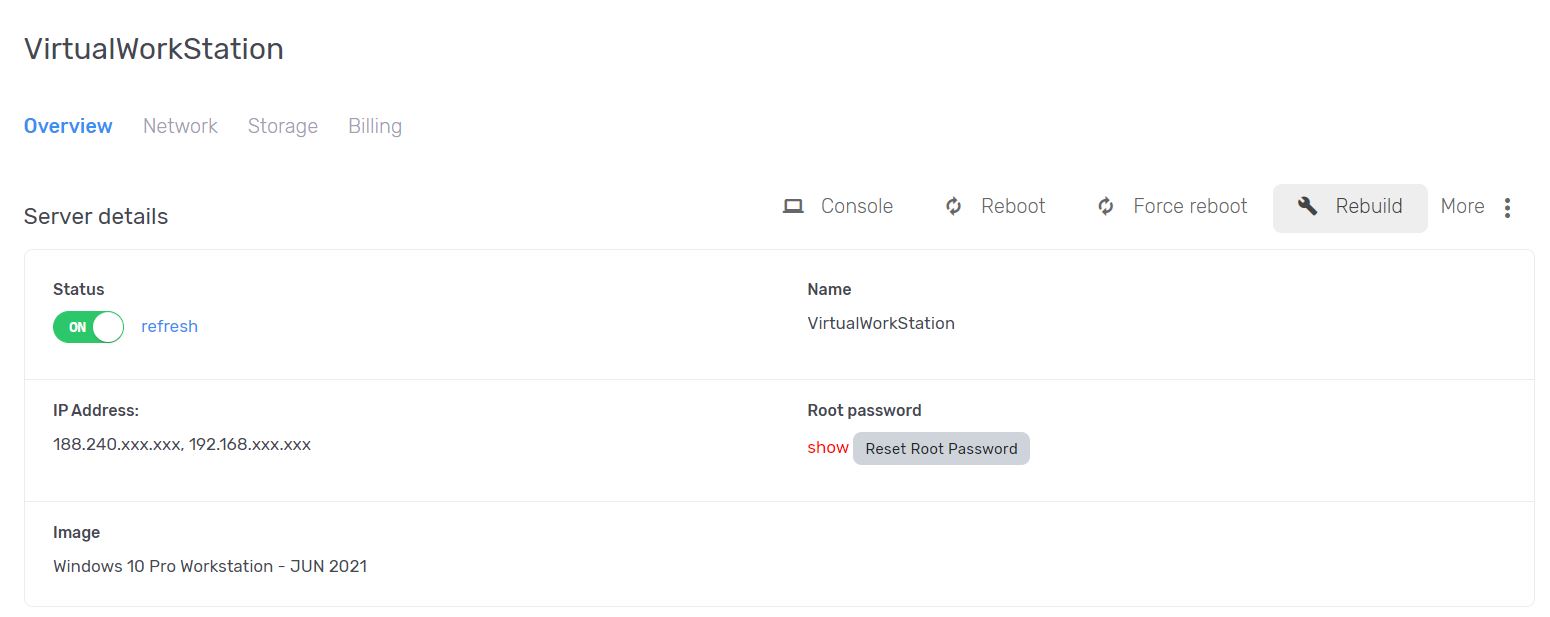Screen dimensions: 1550x617
Task: Toggle the server Status ON switch
Action: [88, 327]
